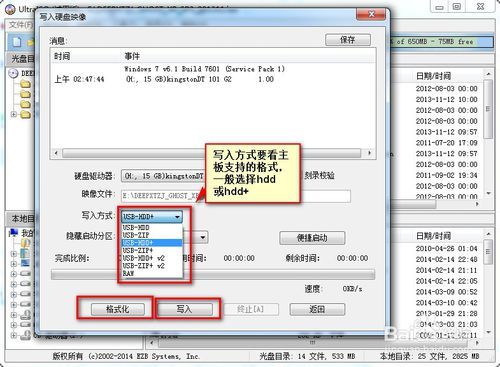
Task: Select row dated 2014-02-14 22:48
Action: (x=447, y=259)
